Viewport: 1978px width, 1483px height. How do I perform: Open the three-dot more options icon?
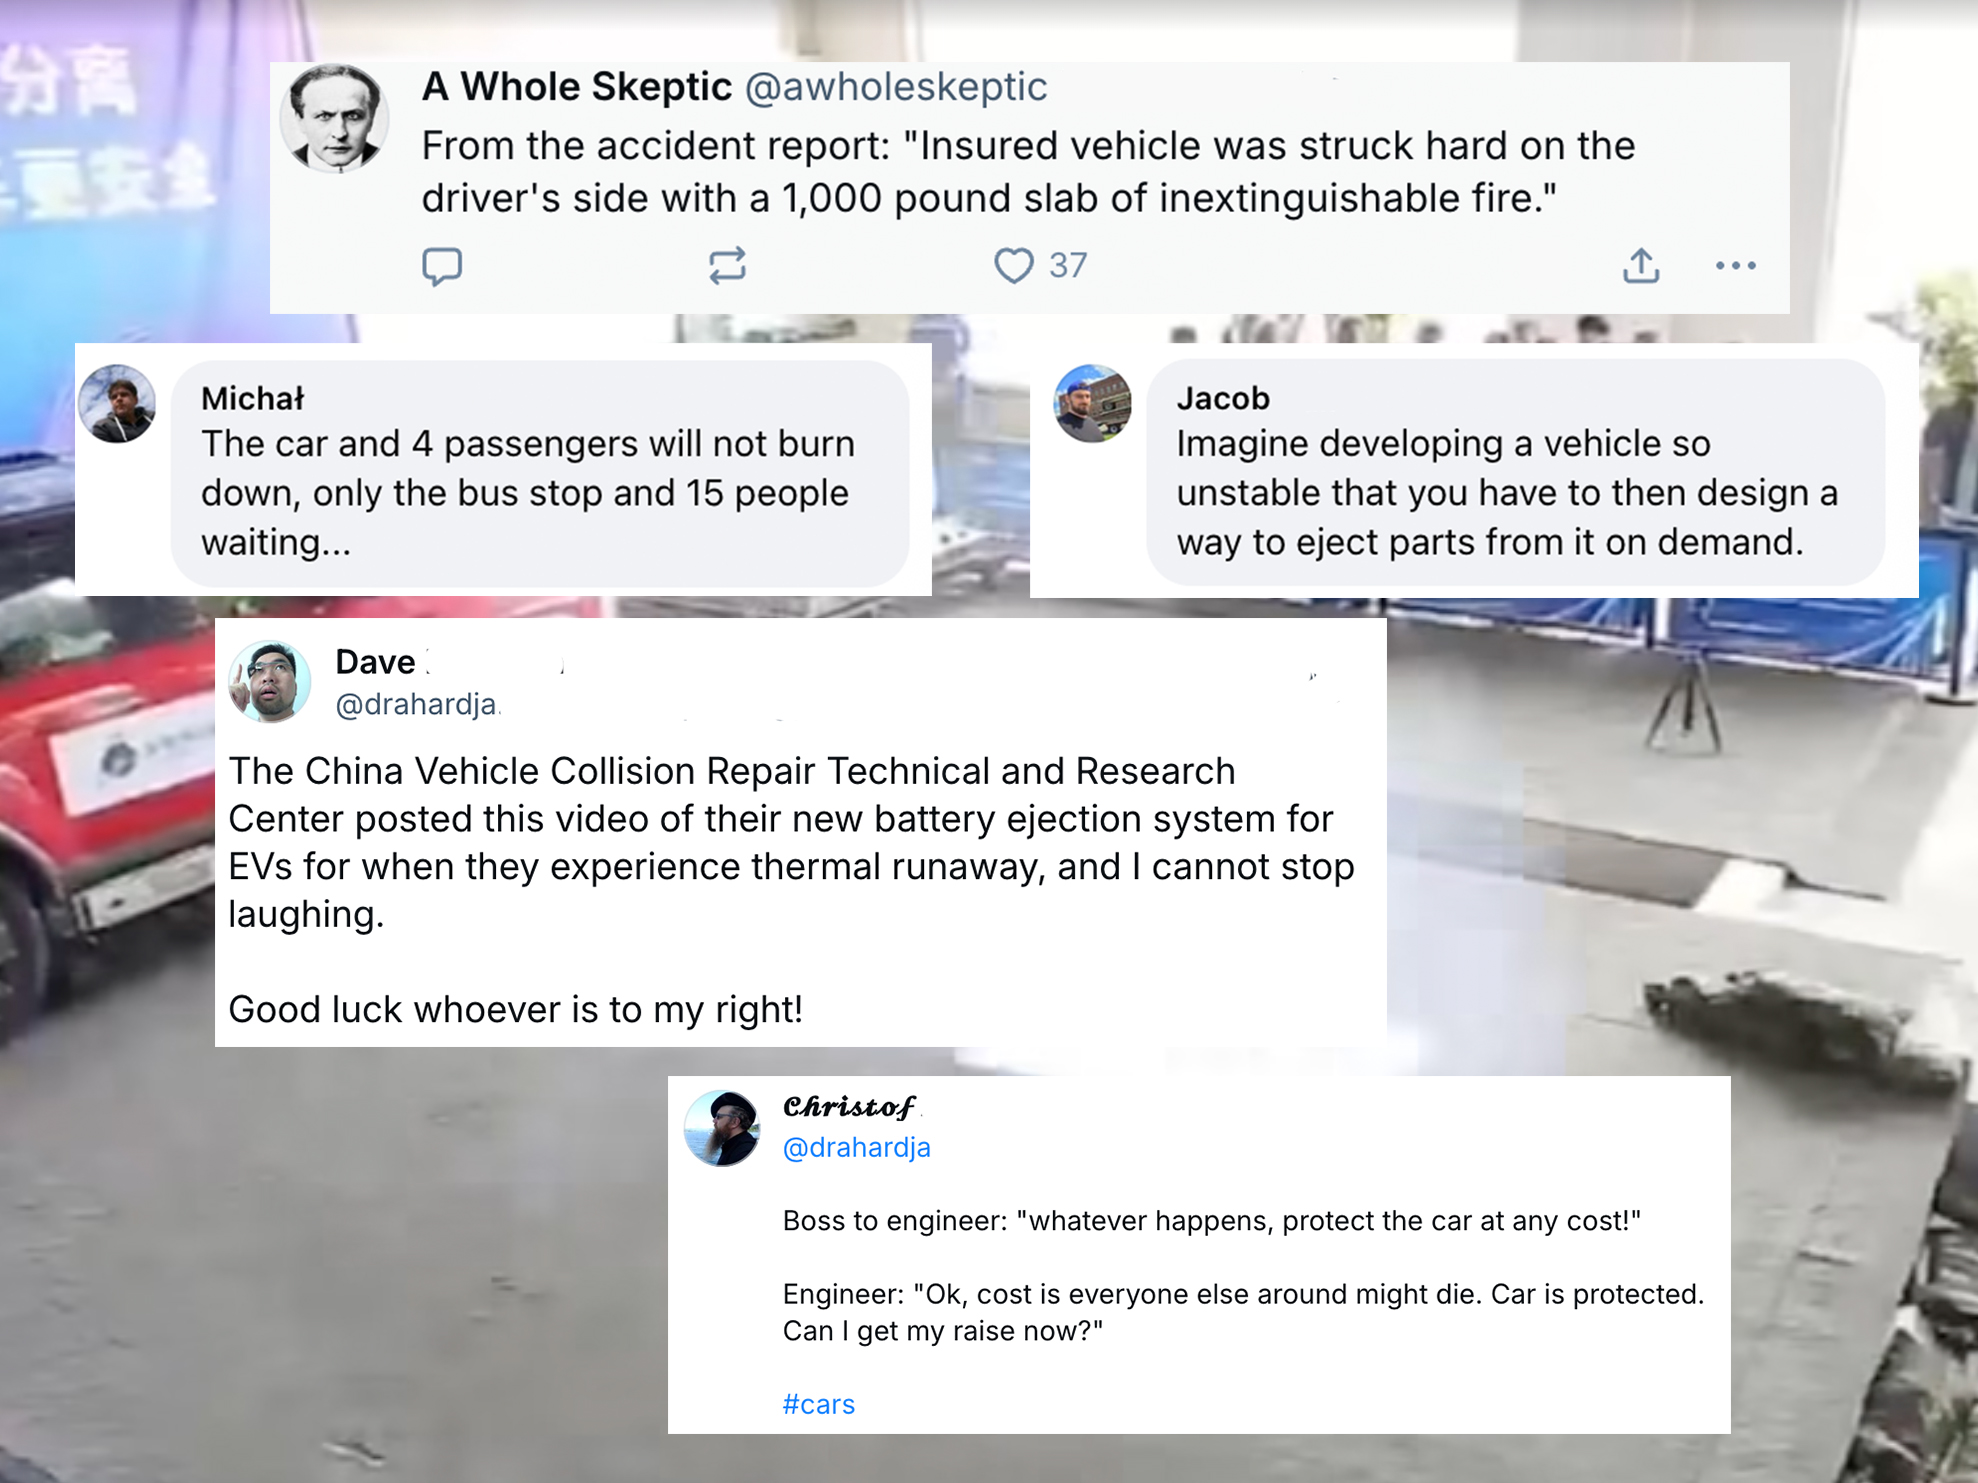tap(1735, 265)
